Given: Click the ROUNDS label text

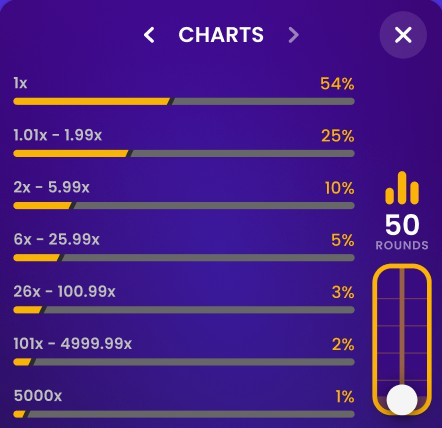Looking at the screenshot, I should pos(402,246).
